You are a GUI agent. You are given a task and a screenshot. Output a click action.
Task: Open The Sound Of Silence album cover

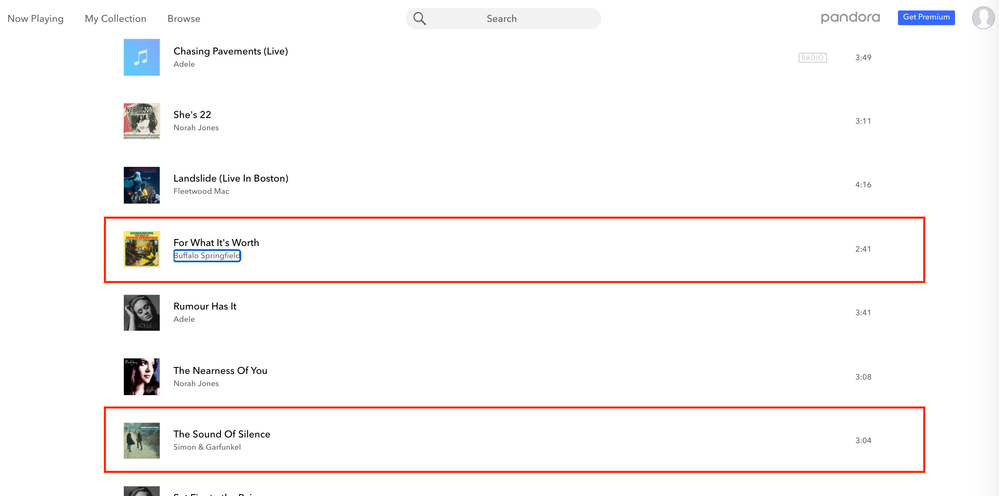(141, 441)
